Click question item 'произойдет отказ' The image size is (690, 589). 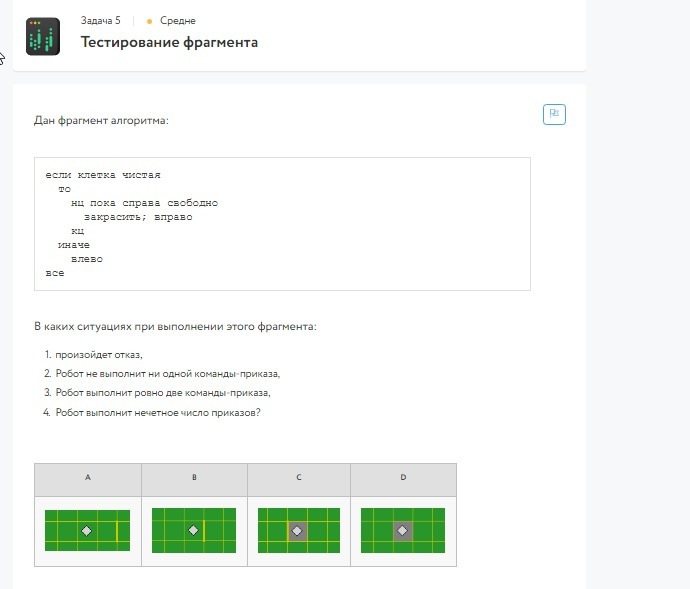[99, 355]
